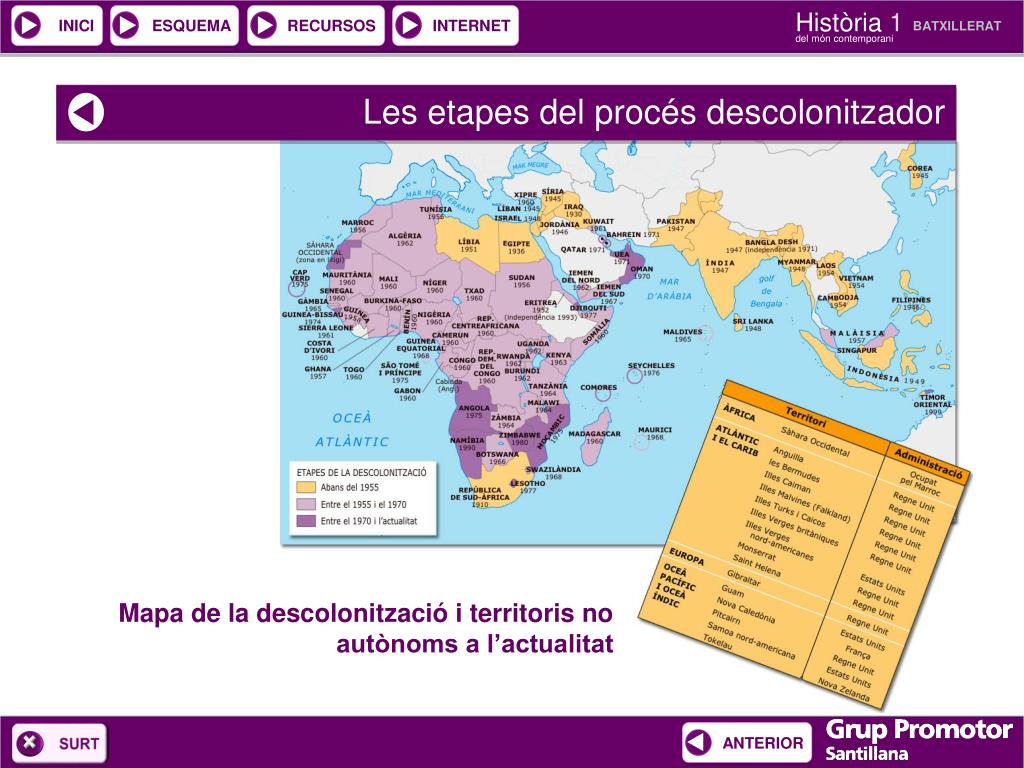Click the INDONÈSIA 1949 label on map
Viewport: 1024px width, 768px height.
coord(886,375)
